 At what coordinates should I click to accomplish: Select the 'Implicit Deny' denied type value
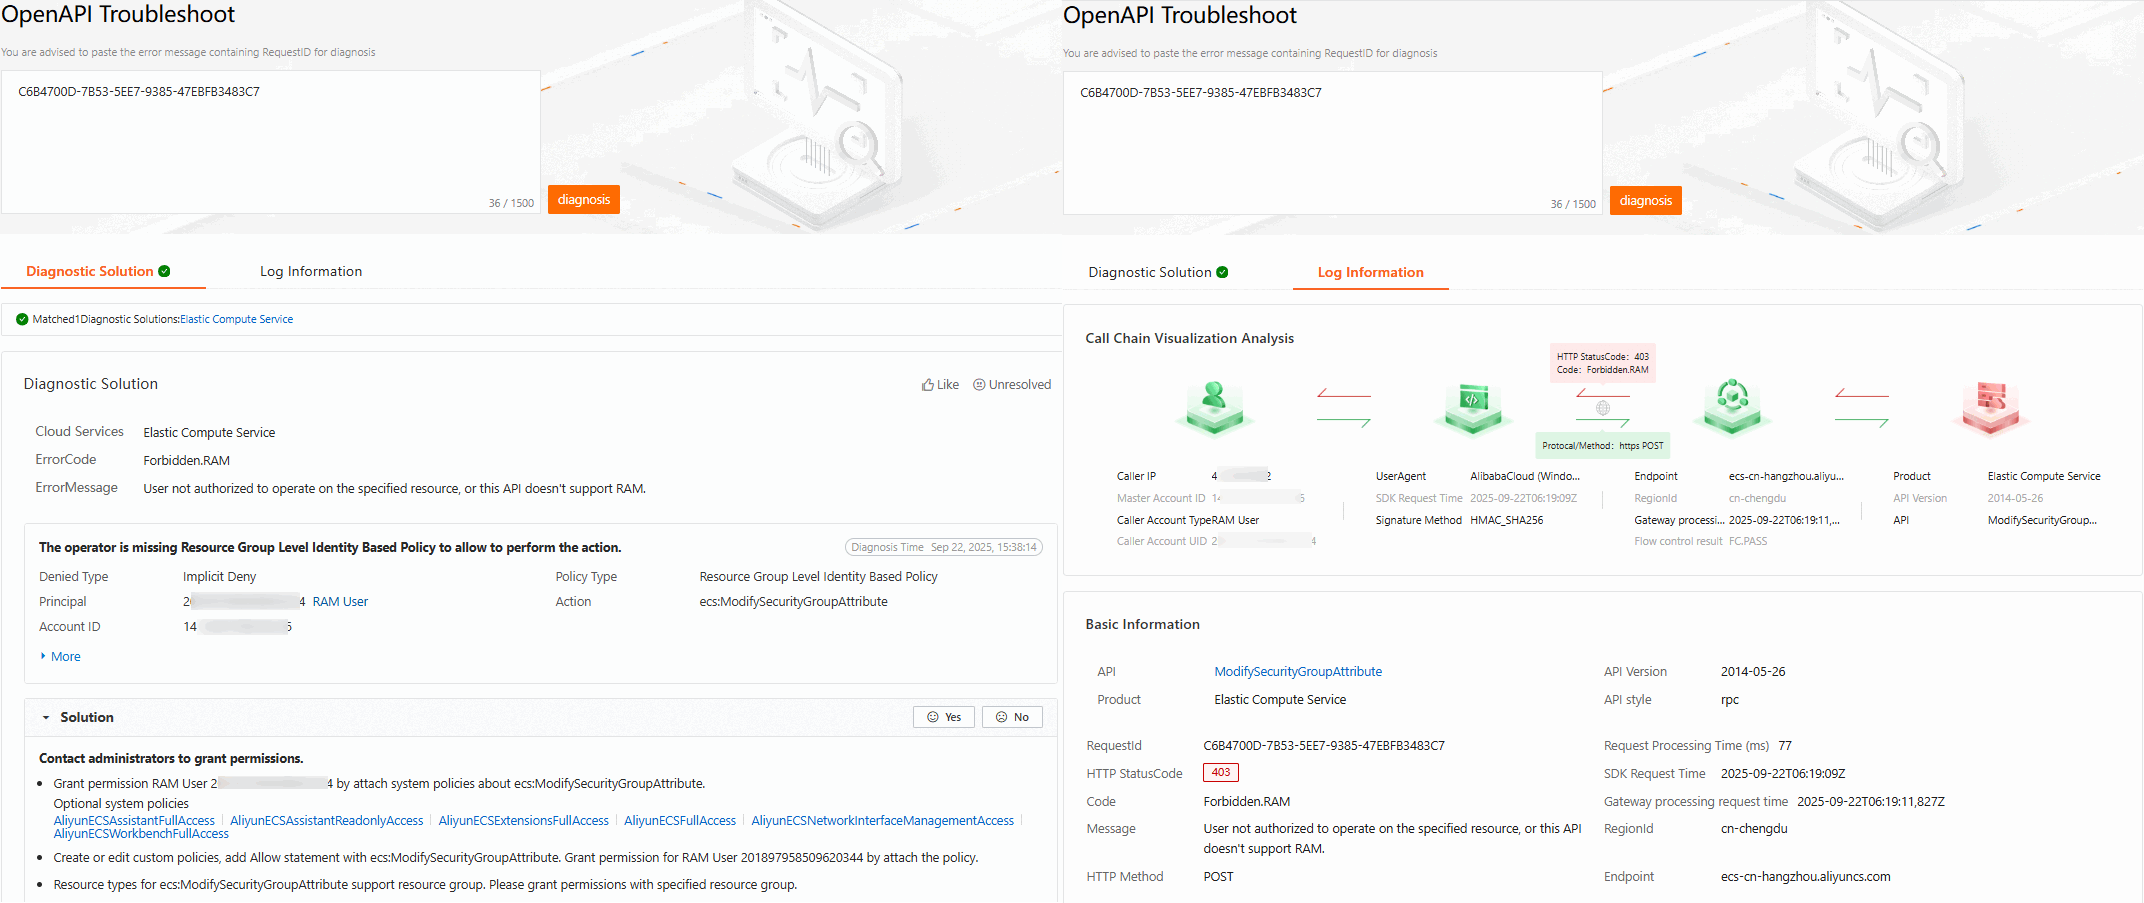tap(220, 577)
